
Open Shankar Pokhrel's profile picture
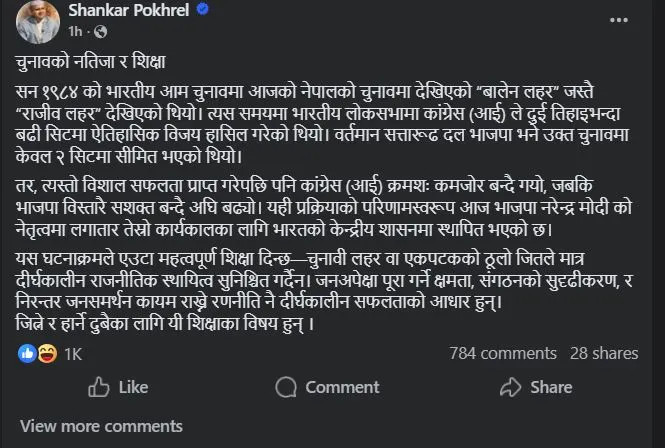pyautogui.click(x=38, y=22)
